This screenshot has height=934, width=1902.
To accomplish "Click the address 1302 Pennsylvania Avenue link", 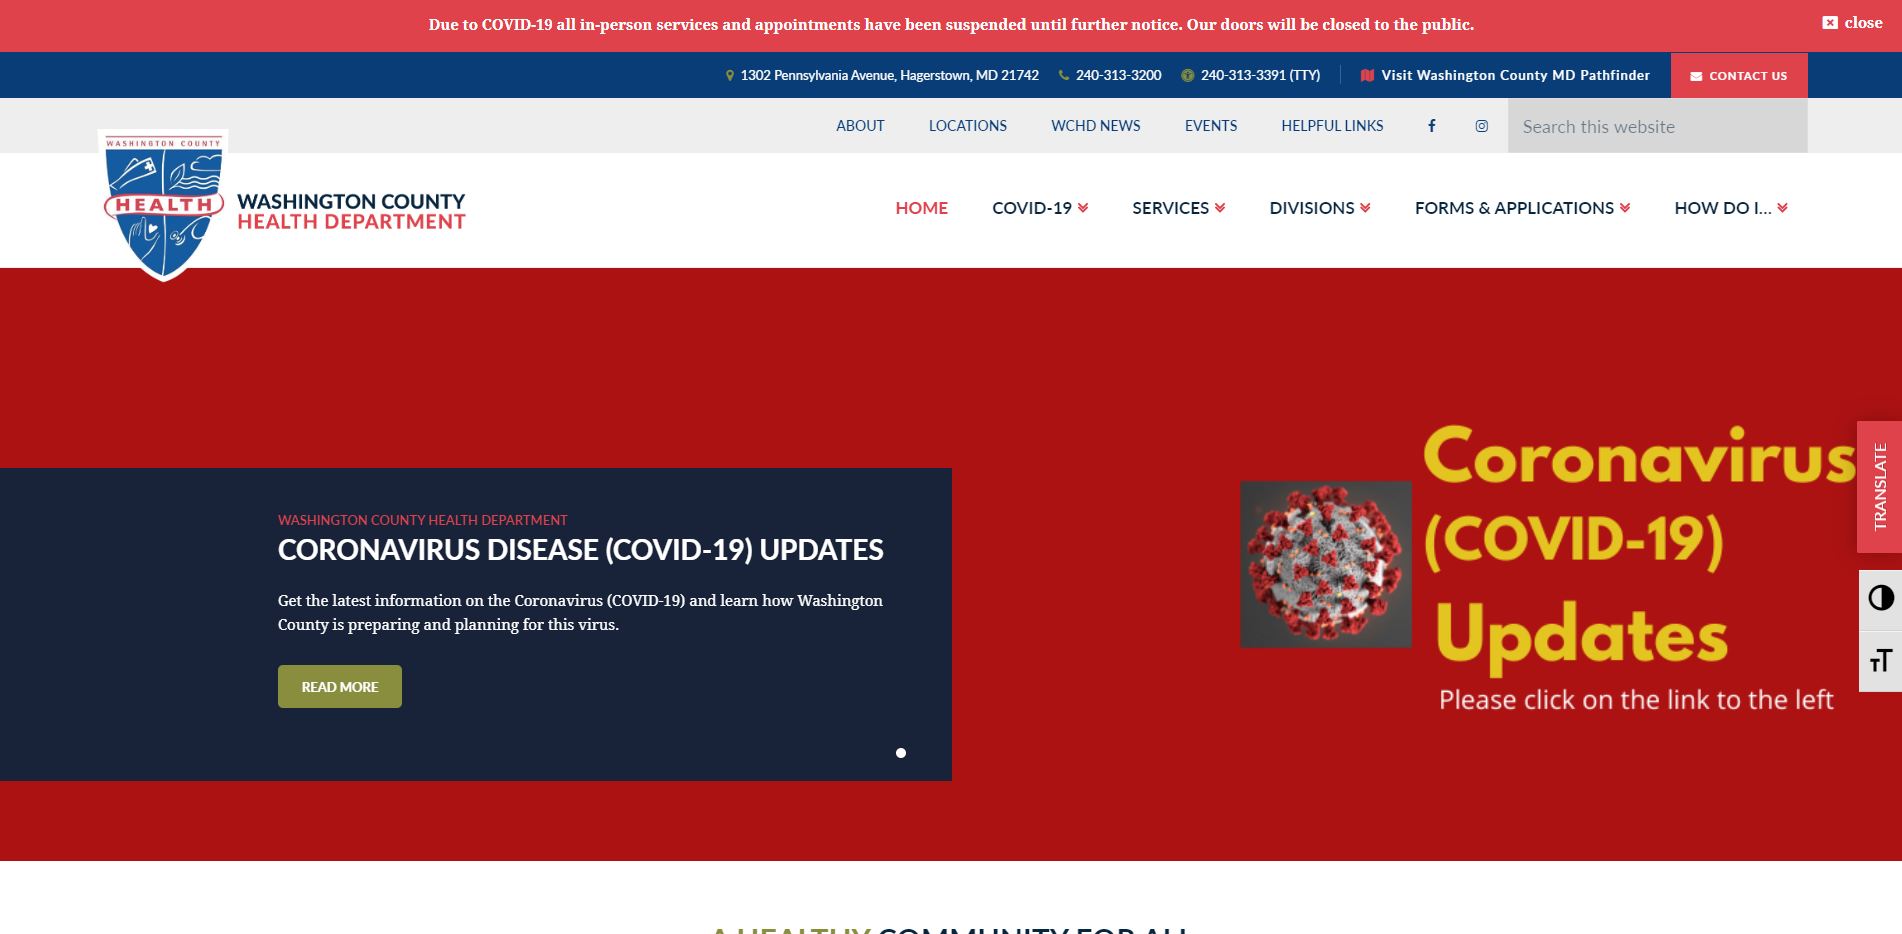I will 889,75.
